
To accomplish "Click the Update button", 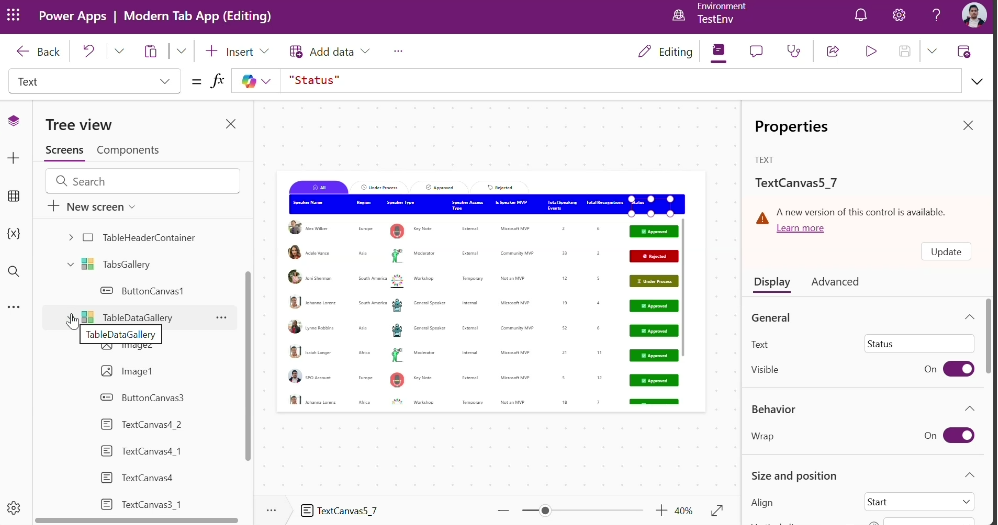I will point(945,252).
